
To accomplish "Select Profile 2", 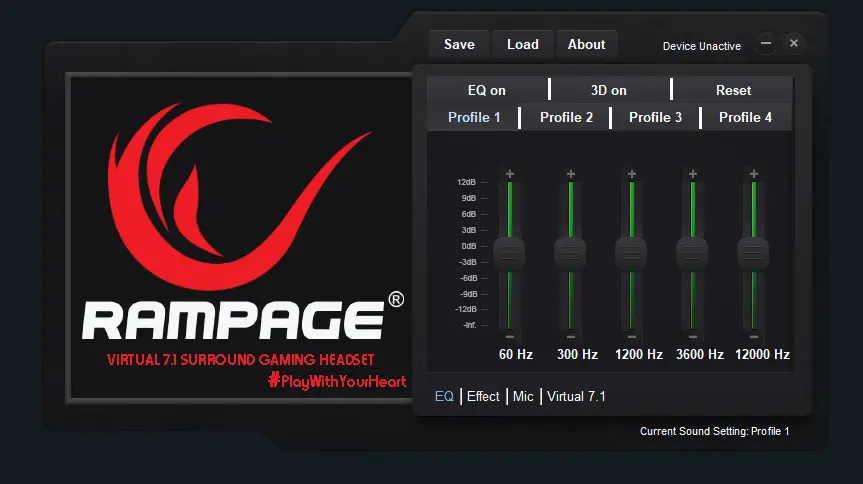I will [566, 117].
